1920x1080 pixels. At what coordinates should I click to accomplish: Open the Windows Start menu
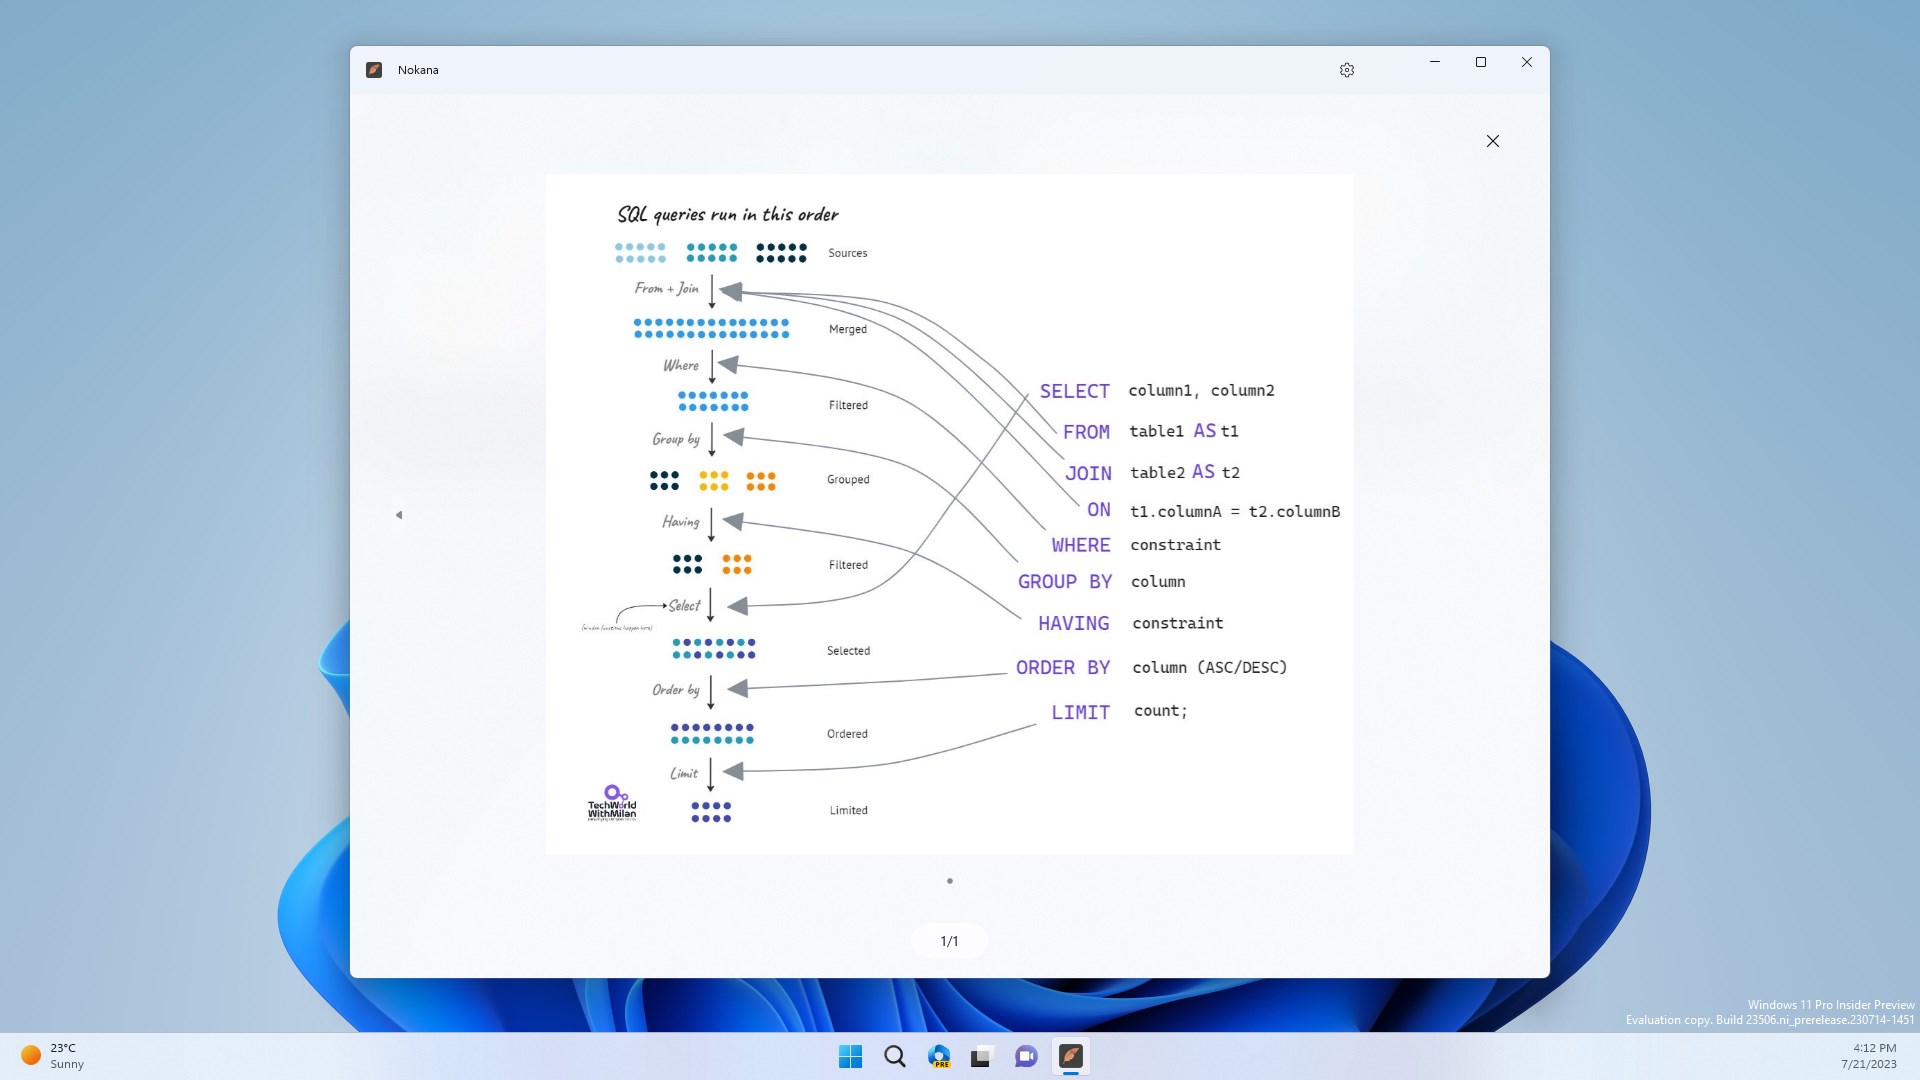tap(851, 1056)
